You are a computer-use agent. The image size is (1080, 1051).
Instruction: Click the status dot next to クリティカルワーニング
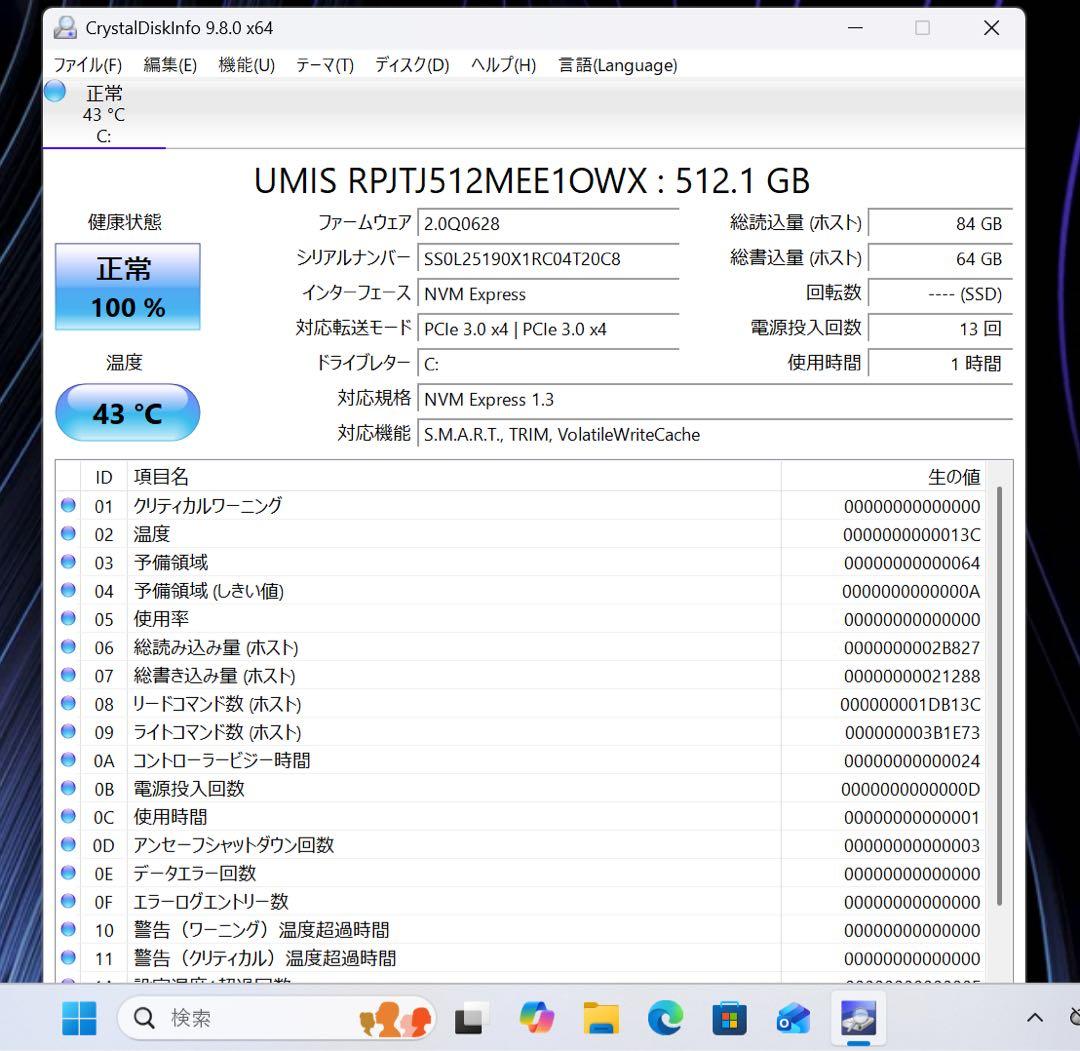67,506
